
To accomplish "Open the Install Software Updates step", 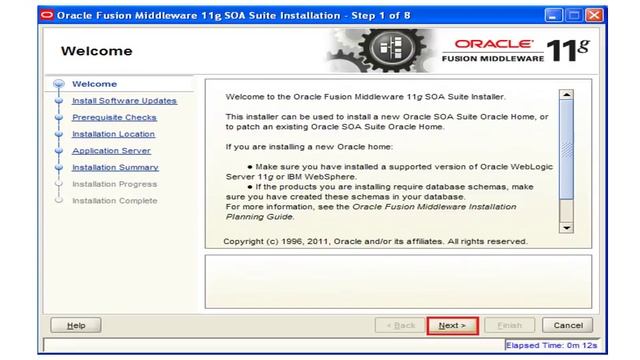I will 124,101.
